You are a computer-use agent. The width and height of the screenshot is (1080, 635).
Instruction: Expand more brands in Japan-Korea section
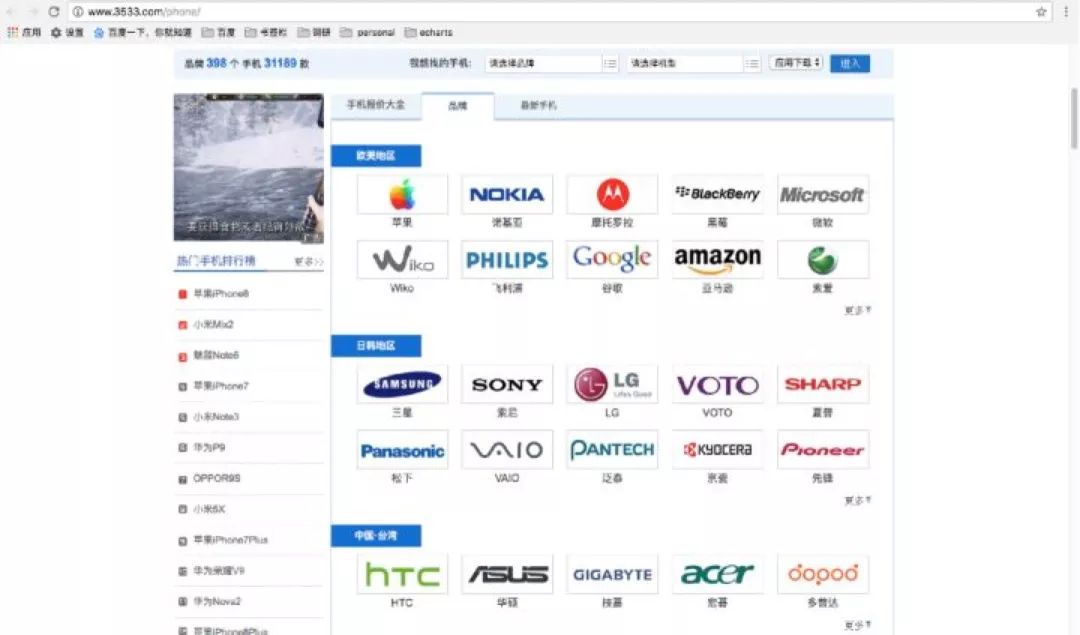[858, 501]
